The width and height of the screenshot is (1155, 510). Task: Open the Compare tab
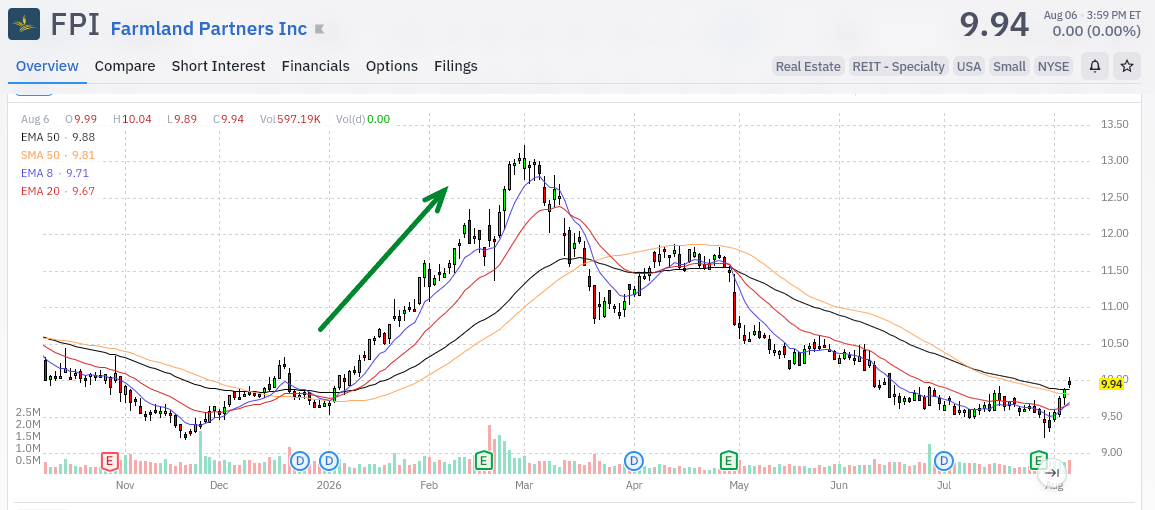click(x=124, y=66)
